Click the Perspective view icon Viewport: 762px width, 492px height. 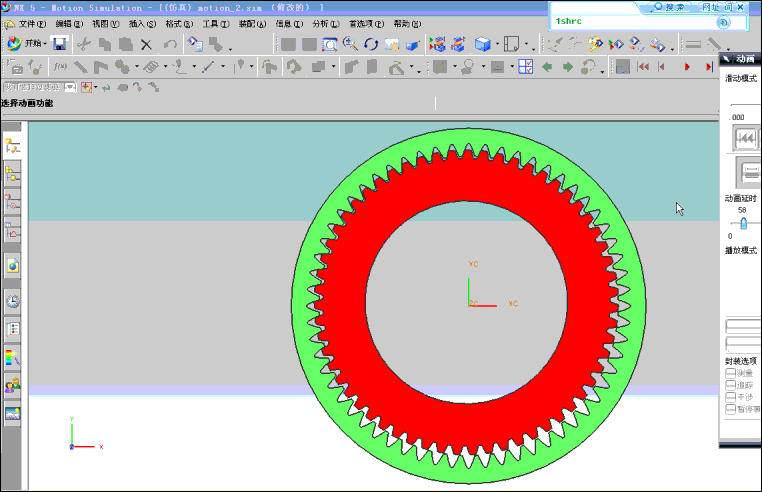(412, 45)
